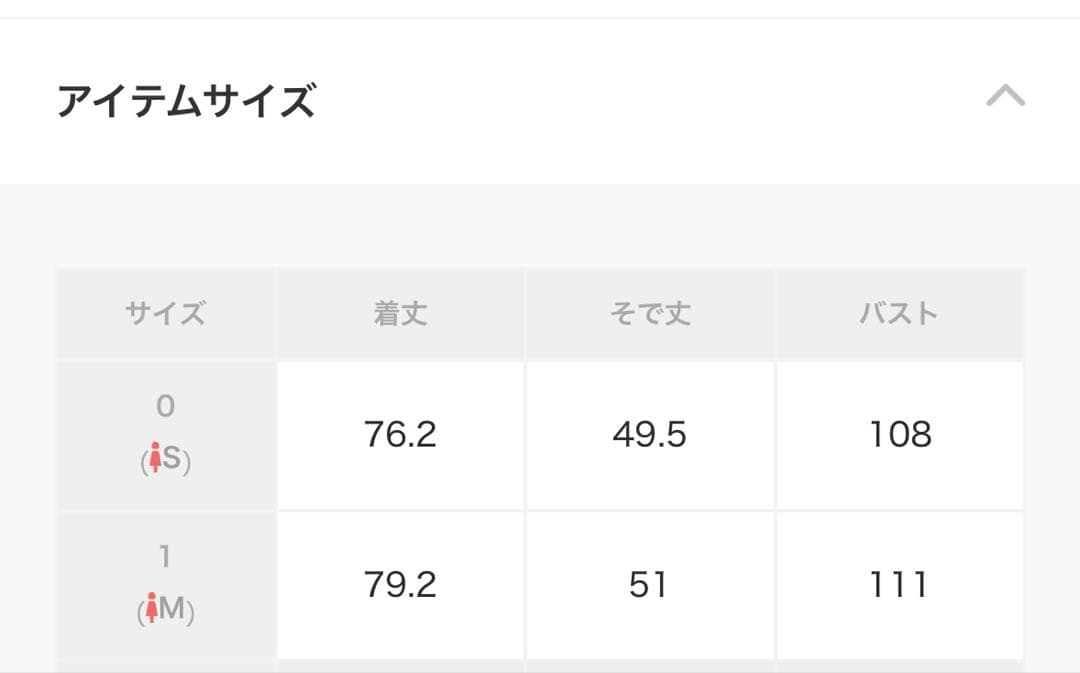Click the letter M in the size 1 row
The image size is (1080, 673).
point(172,609)
